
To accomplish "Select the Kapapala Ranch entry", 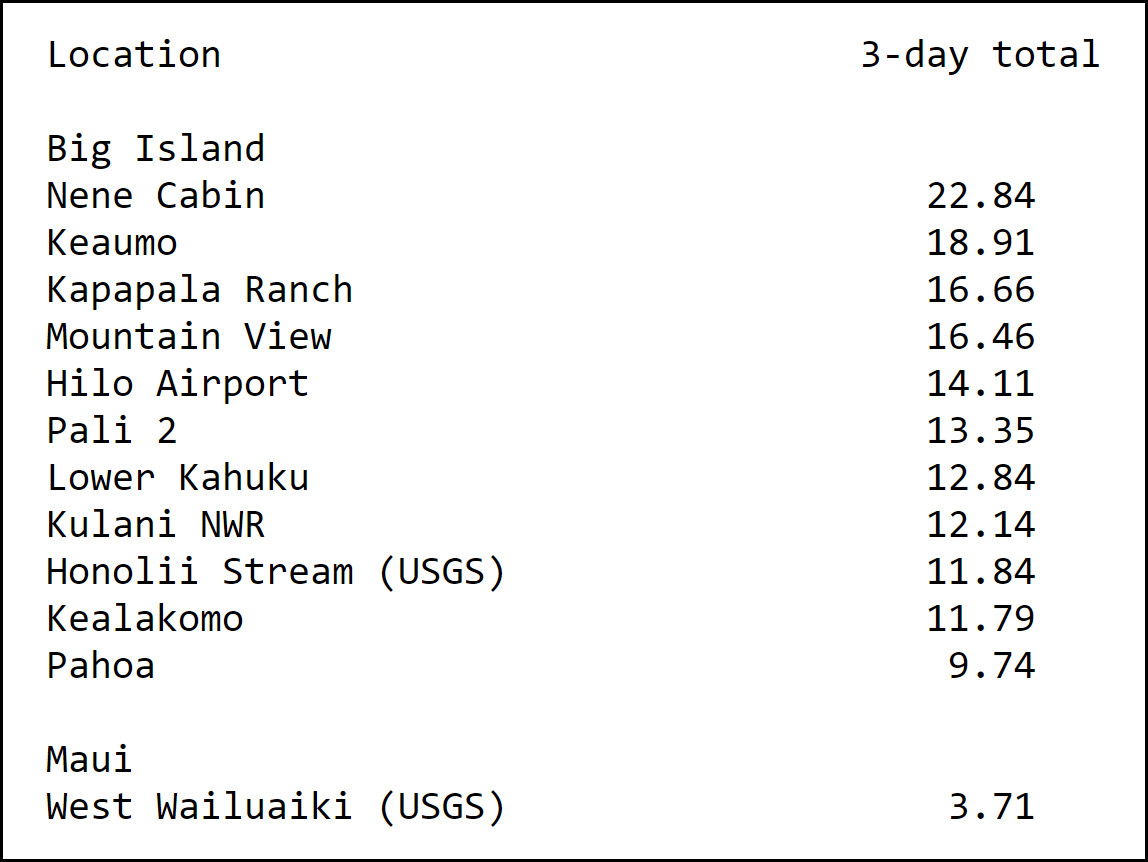I will pos(199,291).
